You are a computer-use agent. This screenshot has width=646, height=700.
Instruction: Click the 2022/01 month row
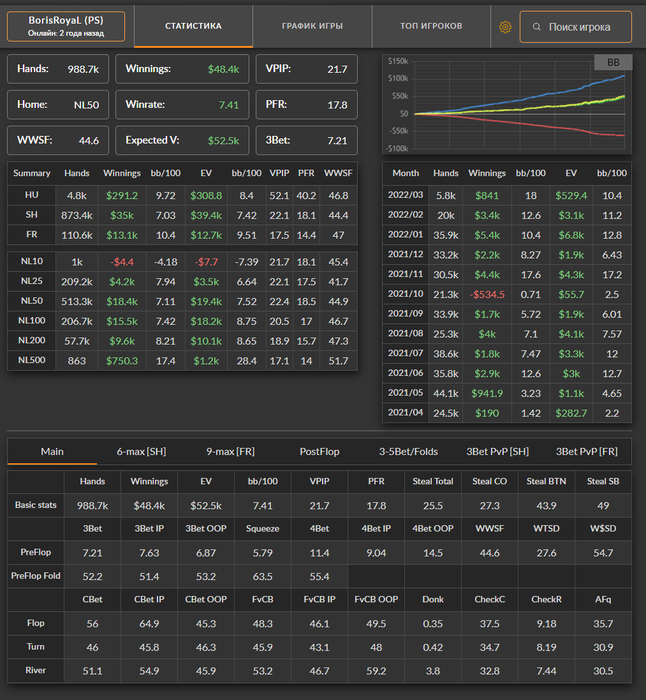point(507,235)
